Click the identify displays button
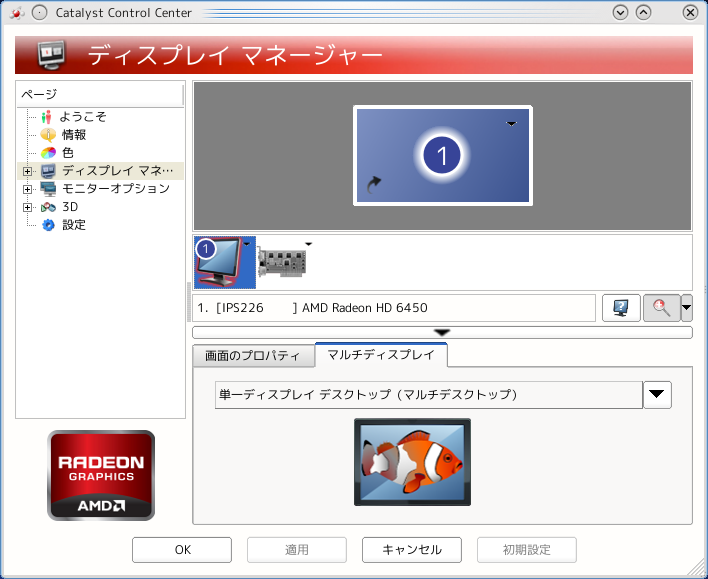The width and height of the screenshot is (708, 579). pyautogui.click(x=621, y=308)
